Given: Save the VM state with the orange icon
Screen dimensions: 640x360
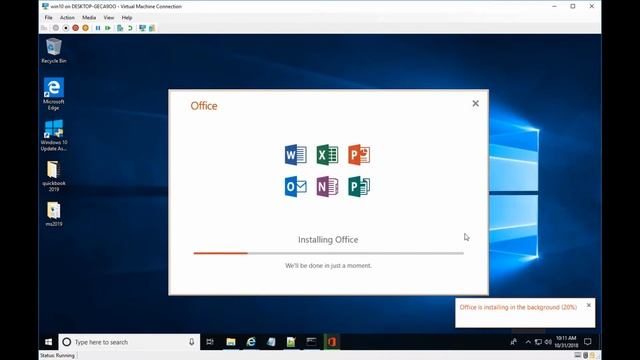Looking at the screenshot, I should pyautogui.click(x=85, y=28).
